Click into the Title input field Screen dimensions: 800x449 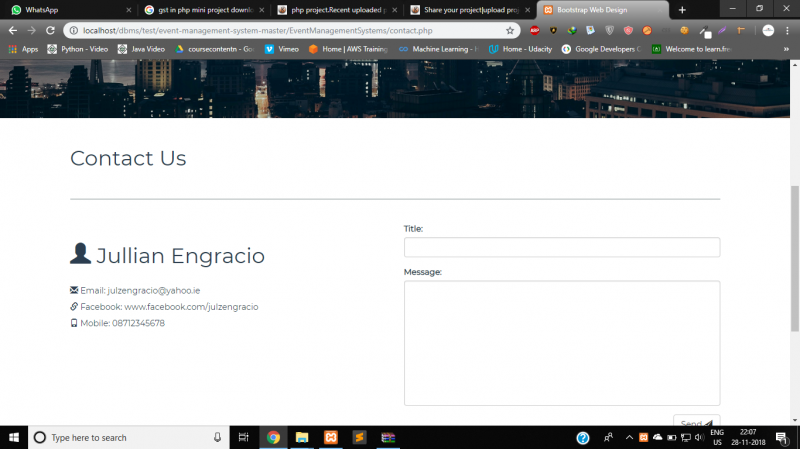coord(562,247)
